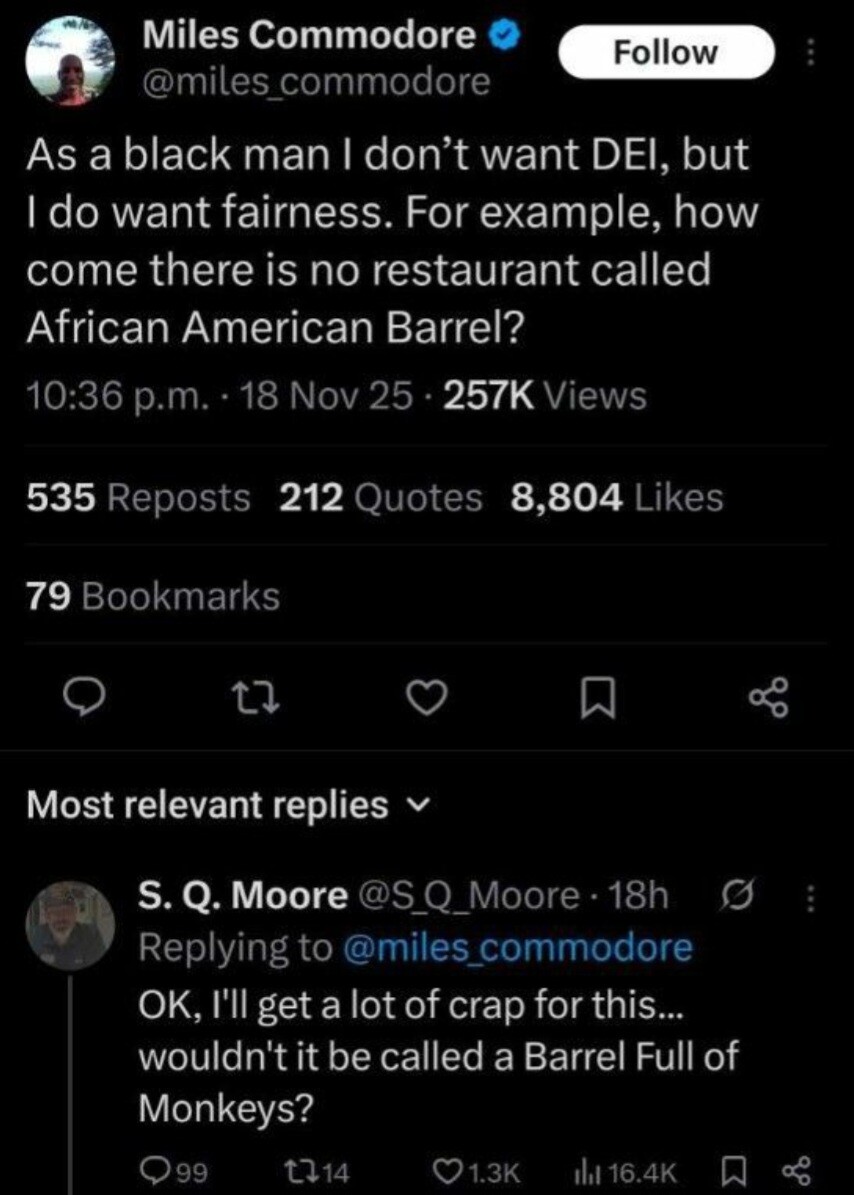Image resolution: width=854 pixels, height=1195 pixels.
Task: Click the Follow button
Action: tap(665, 52)
